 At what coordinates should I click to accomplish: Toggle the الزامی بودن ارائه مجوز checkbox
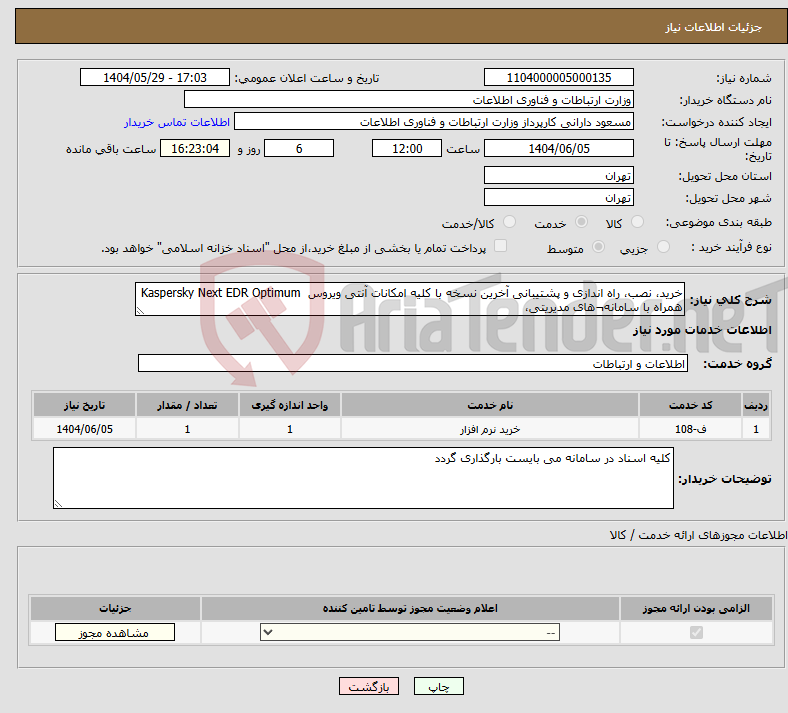pos(696,632)
